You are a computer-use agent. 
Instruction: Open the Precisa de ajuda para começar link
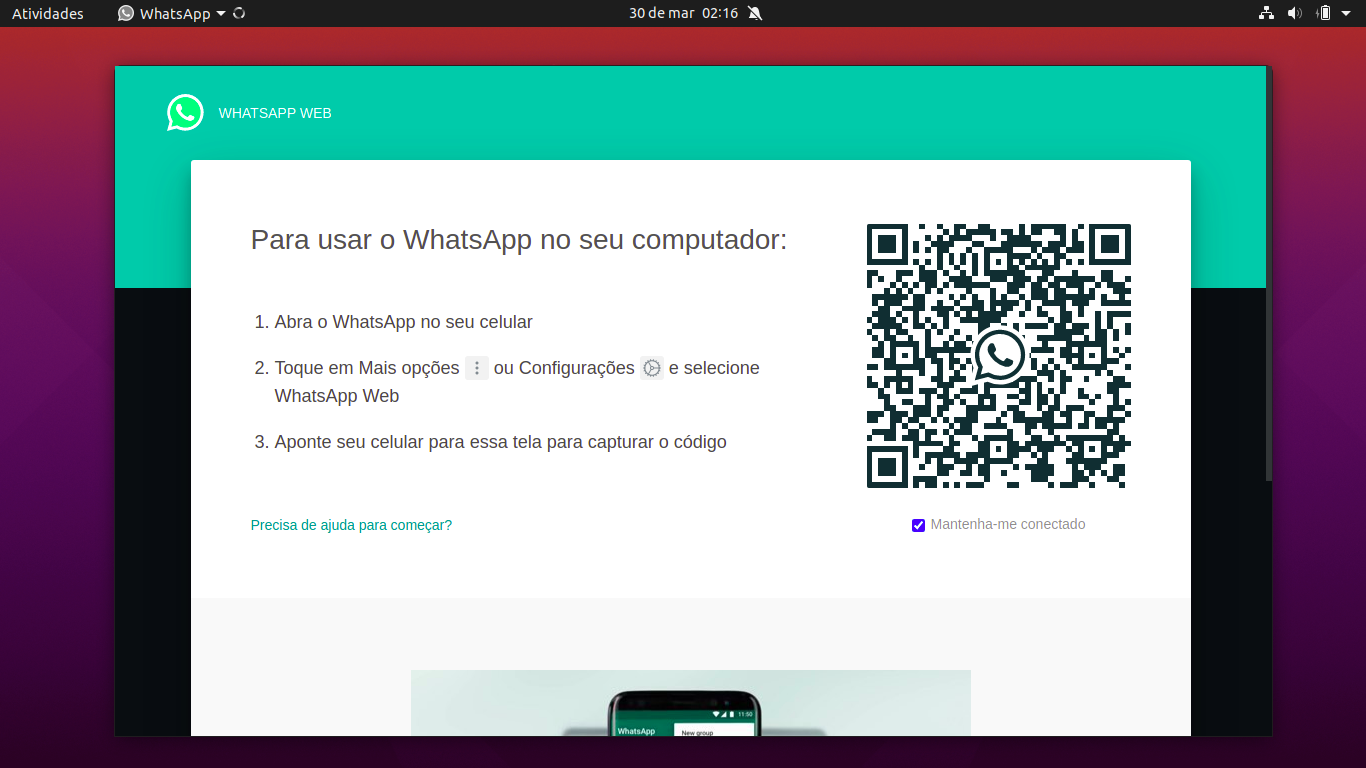pos(351,525)
